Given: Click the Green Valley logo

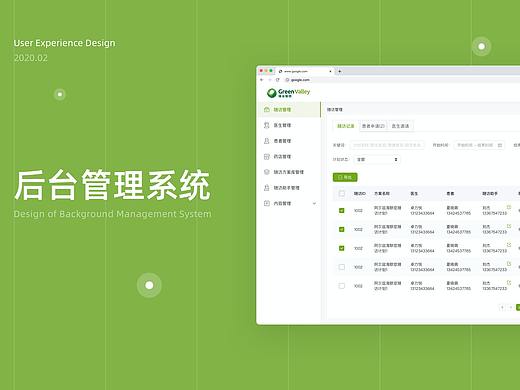Looking at the screenshot, I should coord(288,93).
